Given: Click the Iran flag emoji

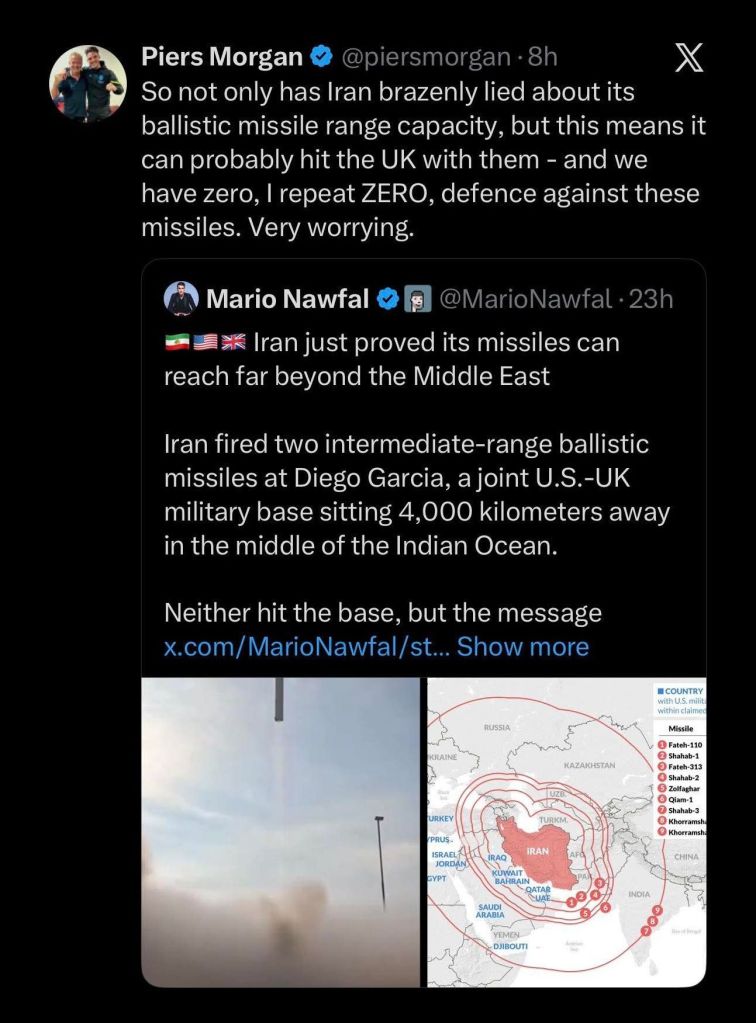Looking at the screenshot, I should [x=176, y=343].
